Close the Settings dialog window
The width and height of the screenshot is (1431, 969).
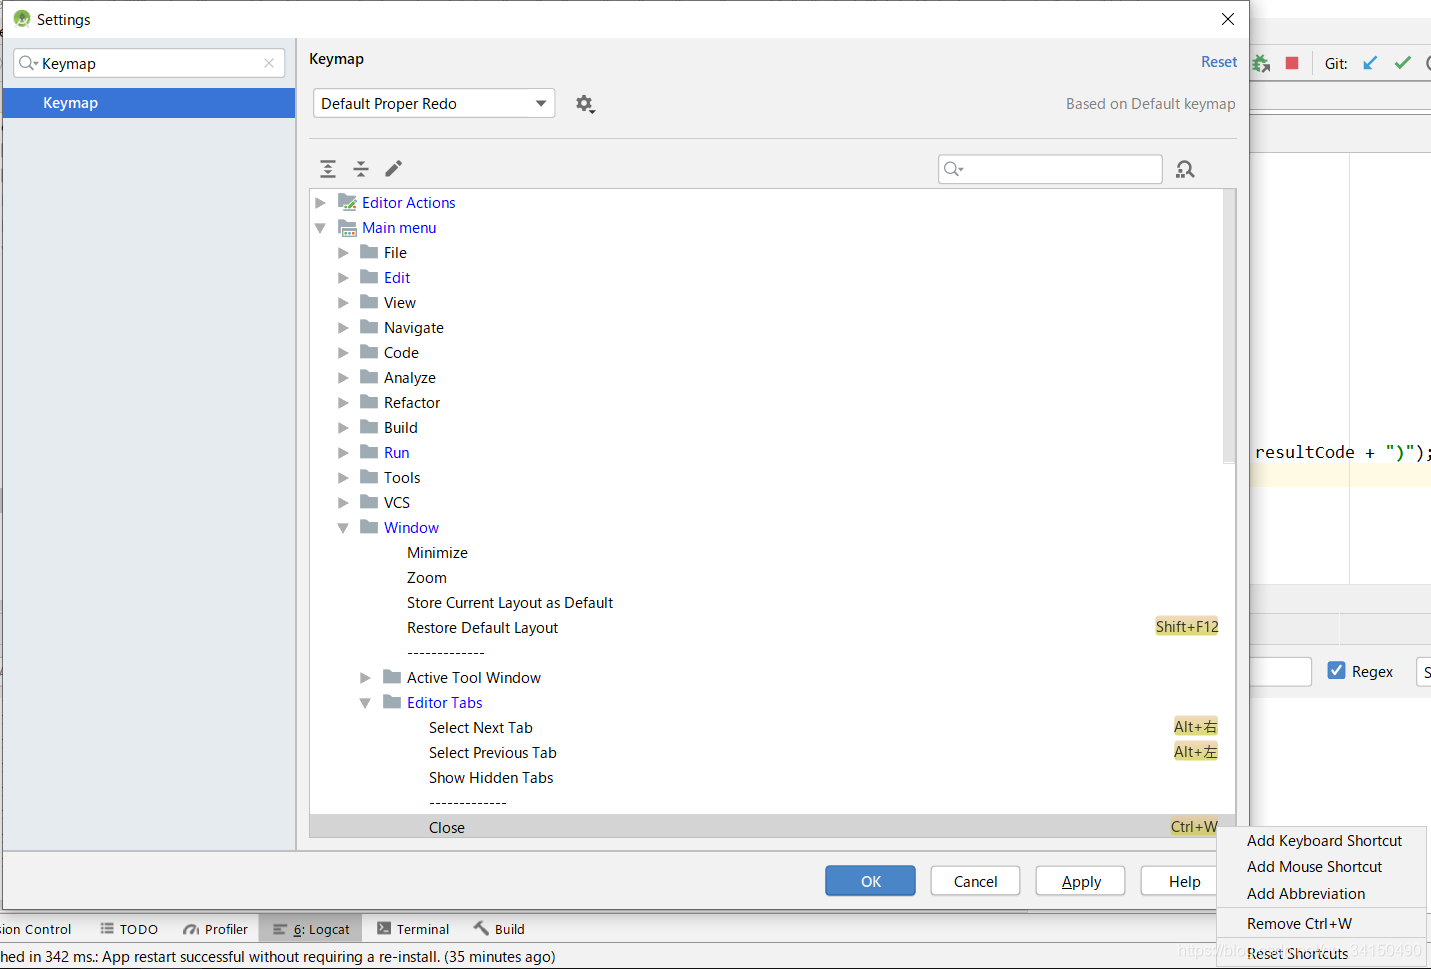pyautogui.click(x=1228, y=19)
